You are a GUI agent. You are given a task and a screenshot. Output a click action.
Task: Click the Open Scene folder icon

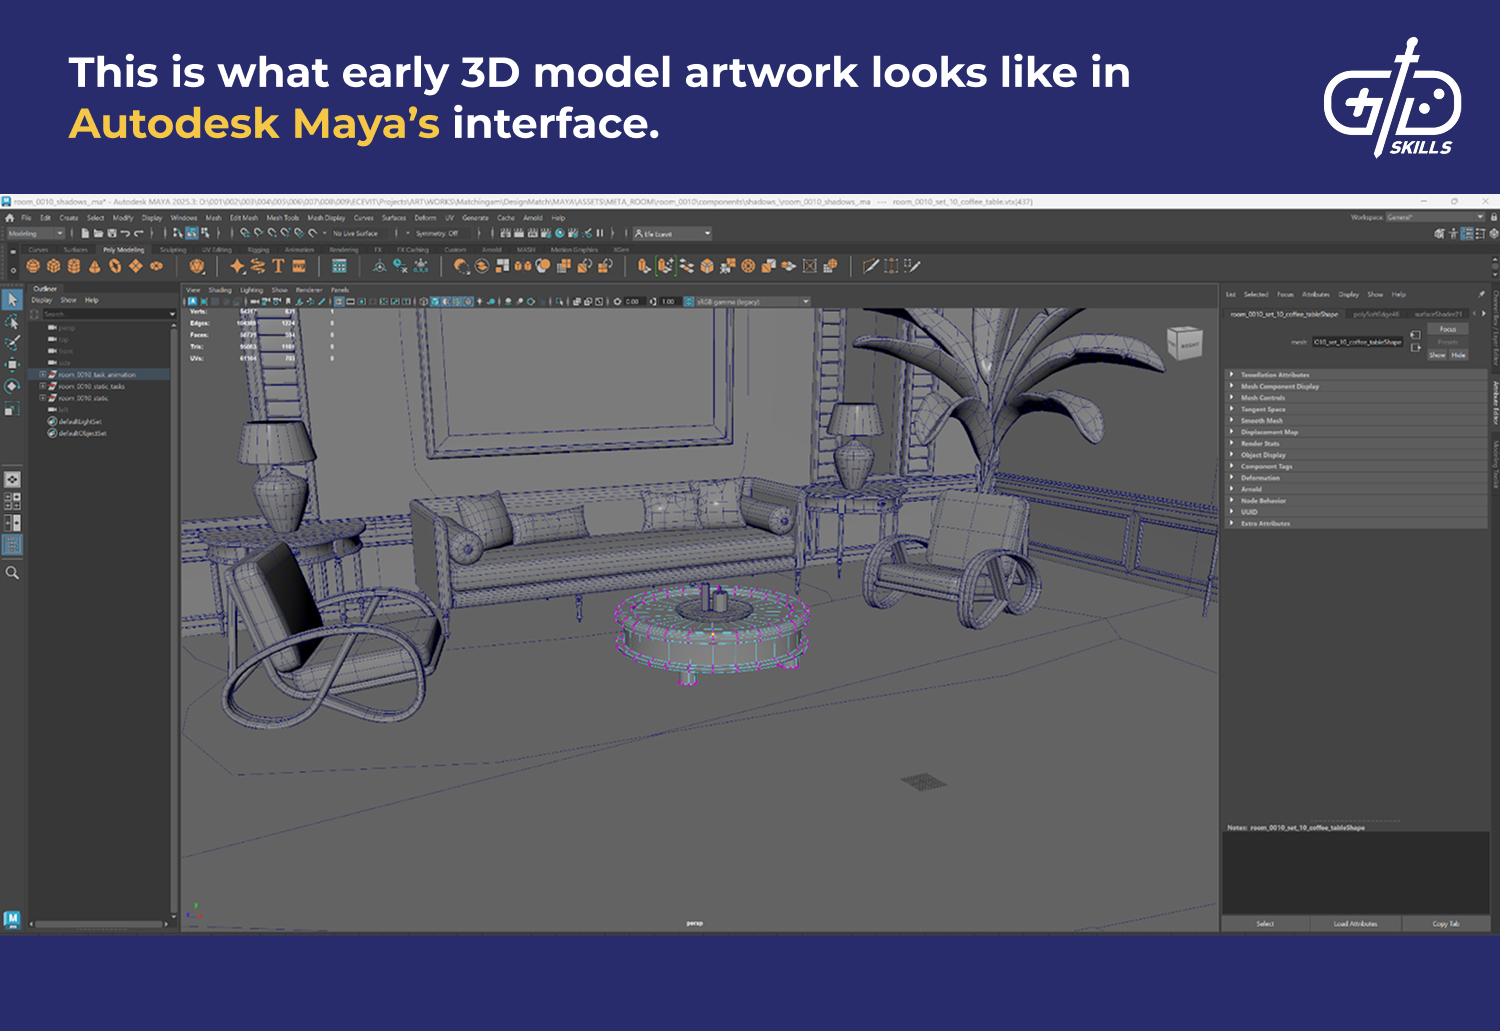pyautogui.click(x=99, y=233)
